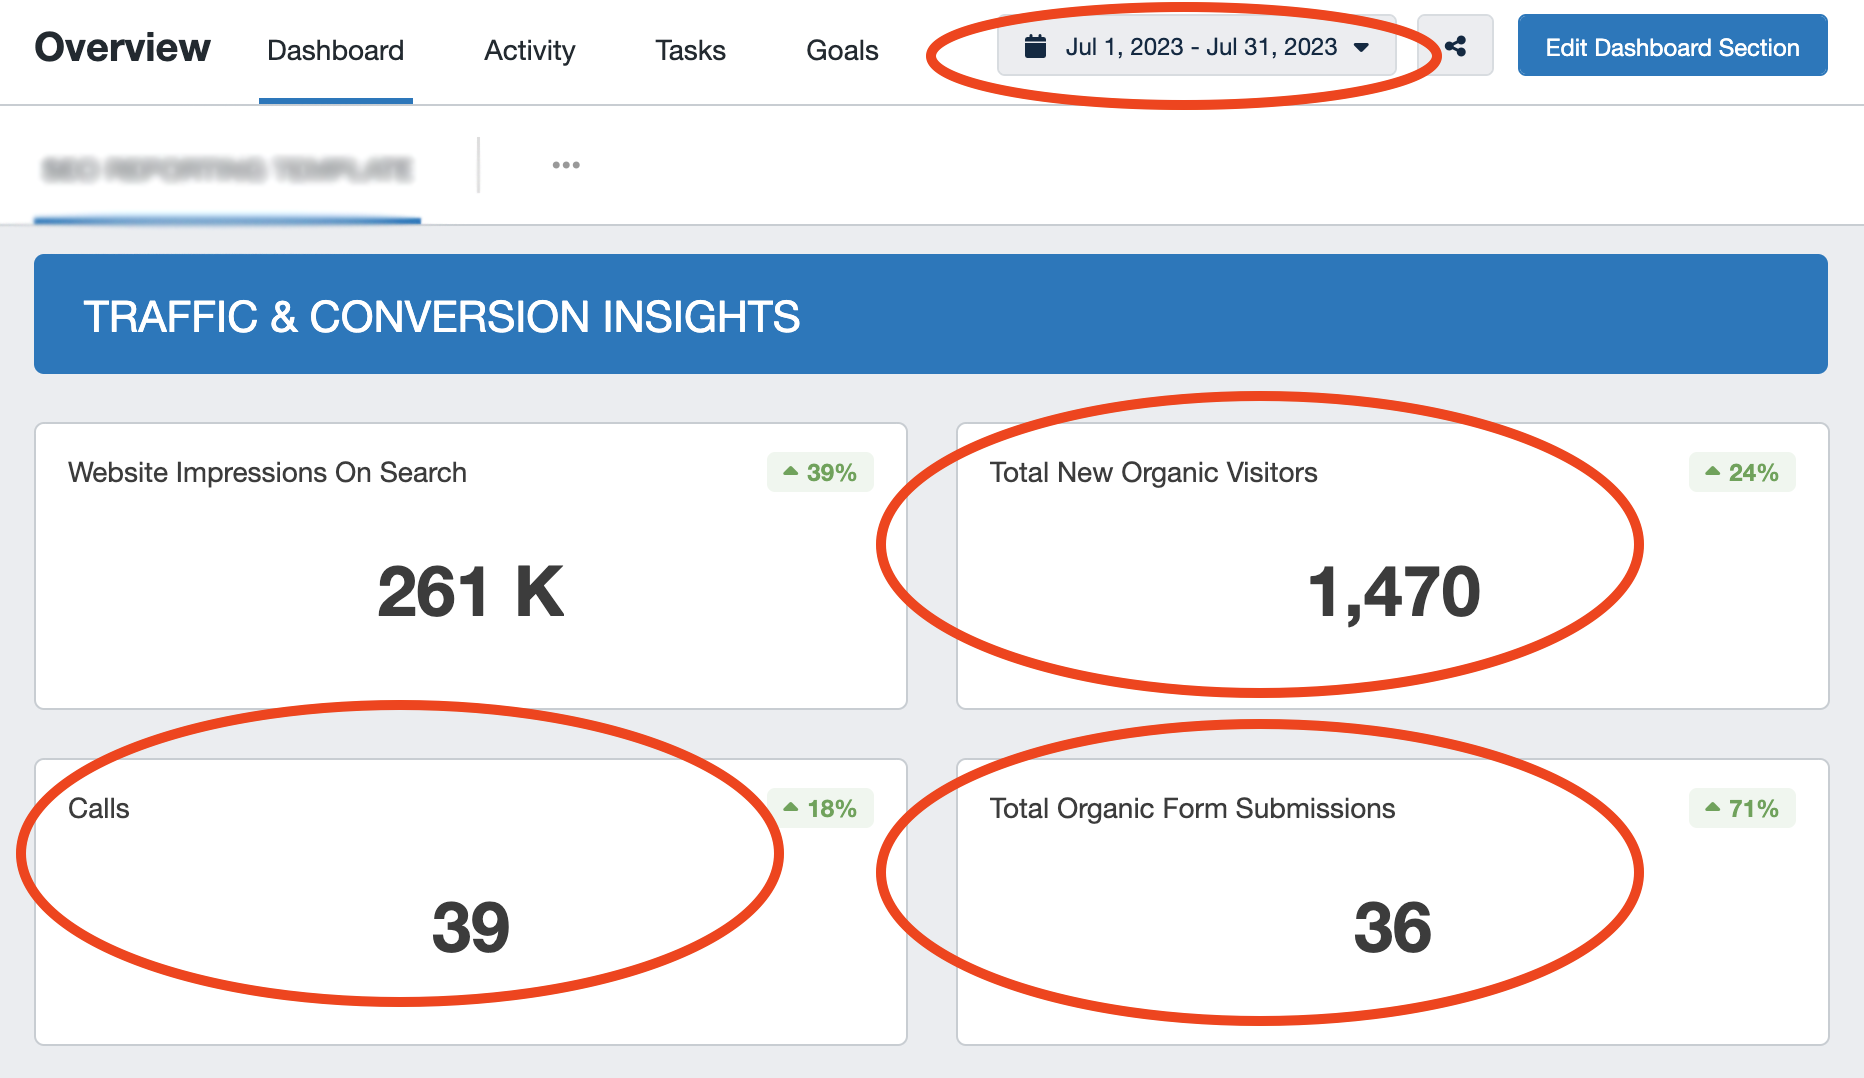The width and height of the screenshot is (1864, 1078).
Task: Click the green up-arrow on the 71% badge
Action: (1711, 807)
